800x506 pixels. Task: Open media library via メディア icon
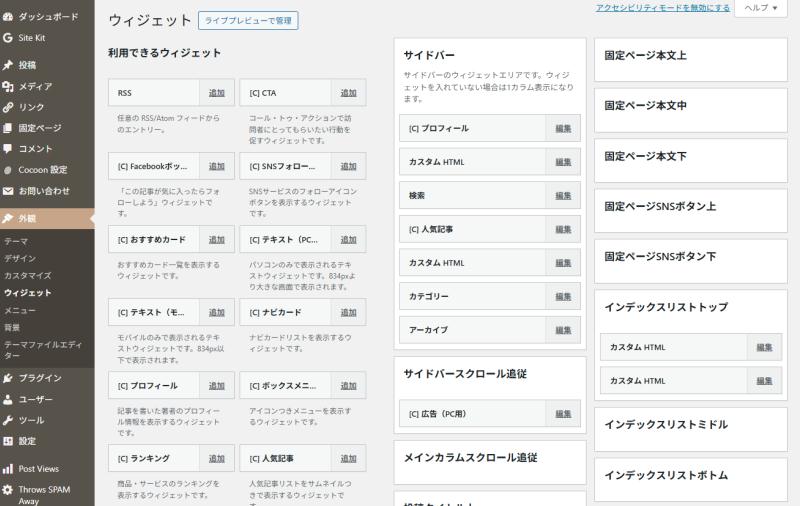click(x=8, y=86)
